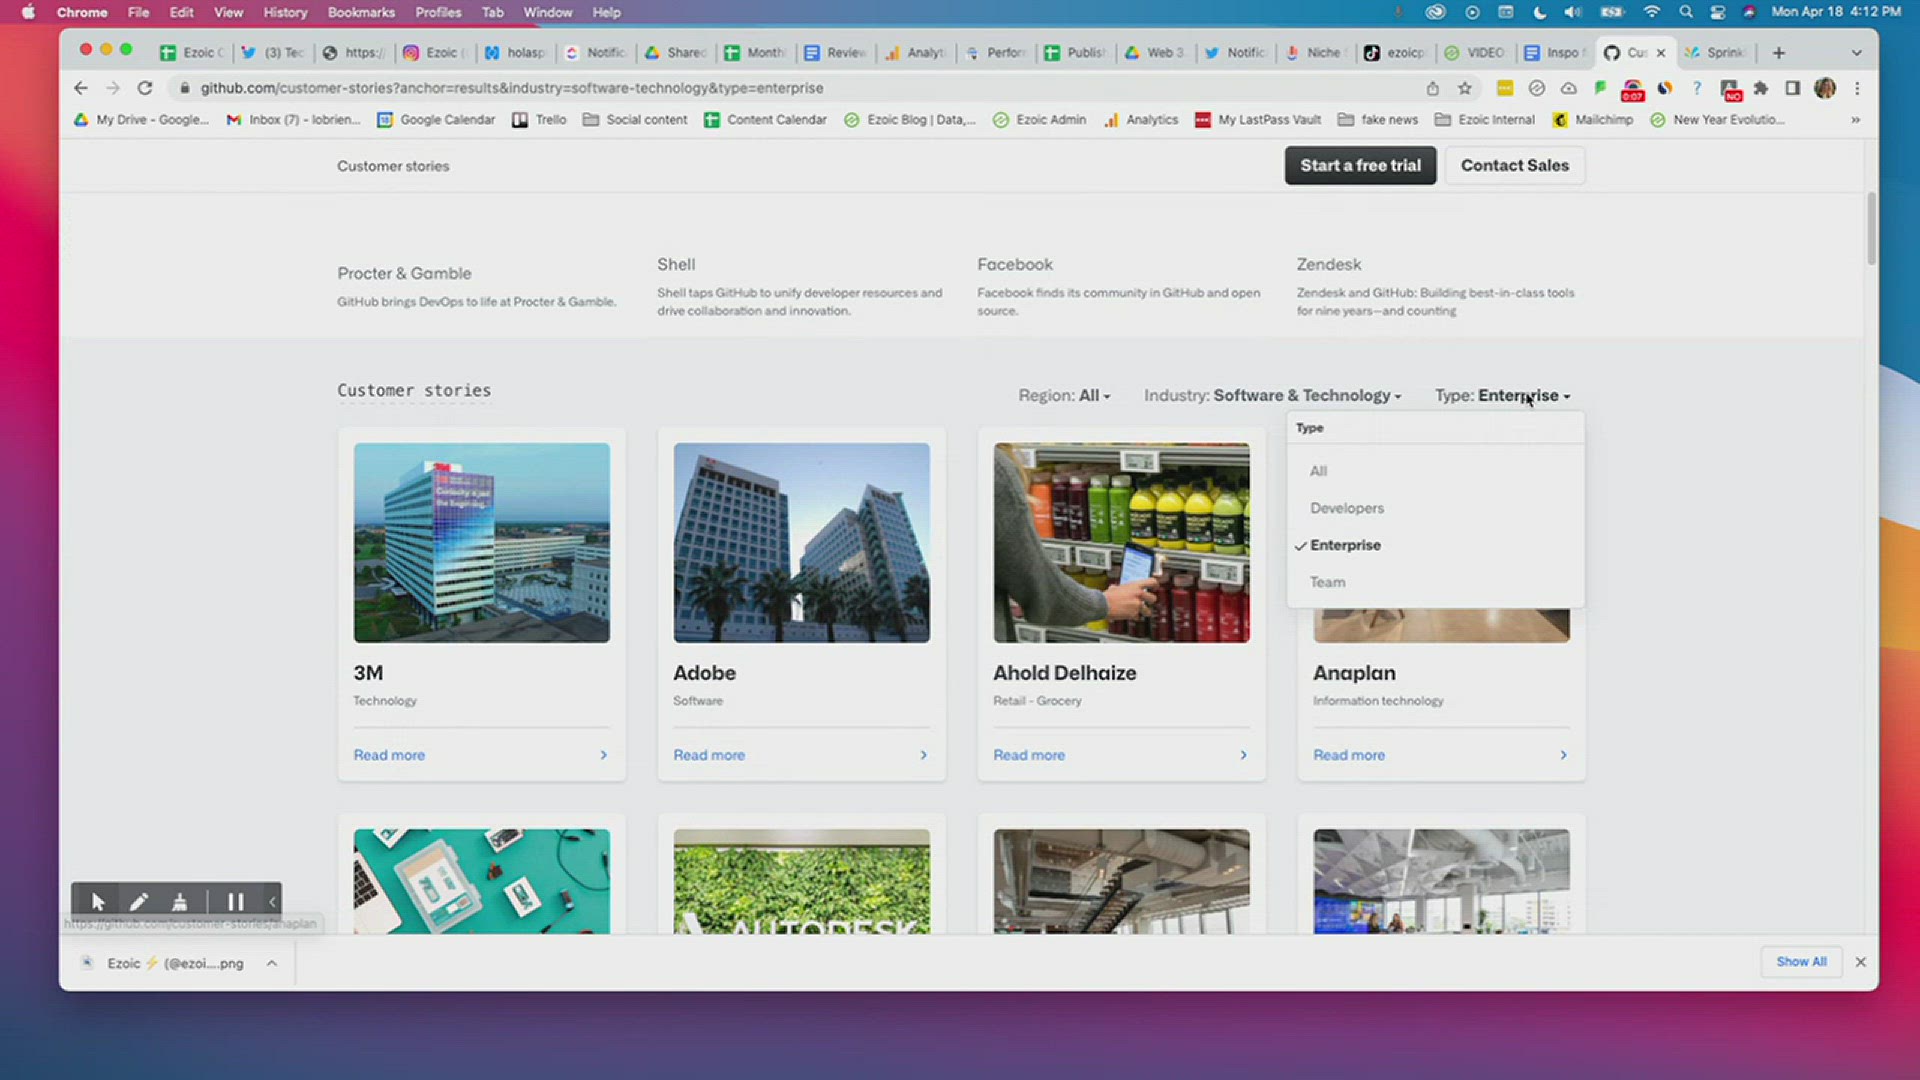Reload the GitHub page
Screen dimensions: 1920x1080
pyautogui.click(x=145, y=88)
